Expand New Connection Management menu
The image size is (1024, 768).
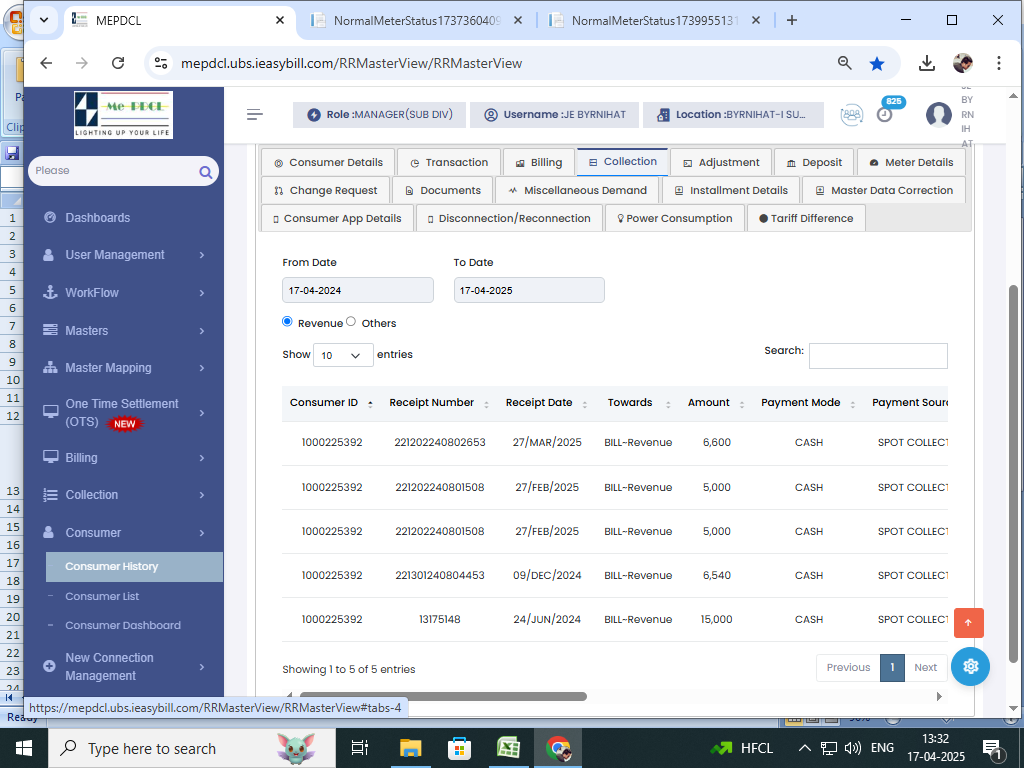(x=123, y=667)
